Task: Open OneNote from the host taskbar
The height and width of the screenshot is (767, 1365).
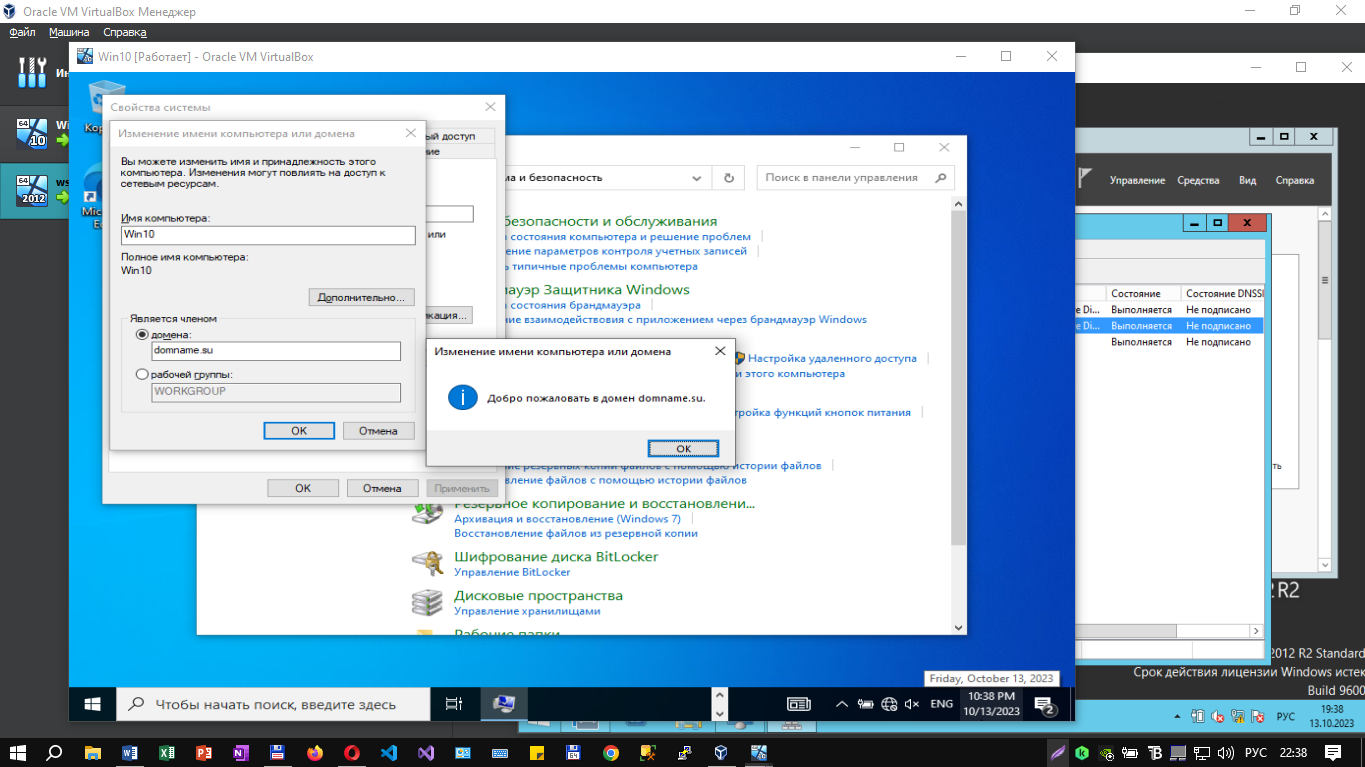Action: pyautogui.click(x=241, y=752)
